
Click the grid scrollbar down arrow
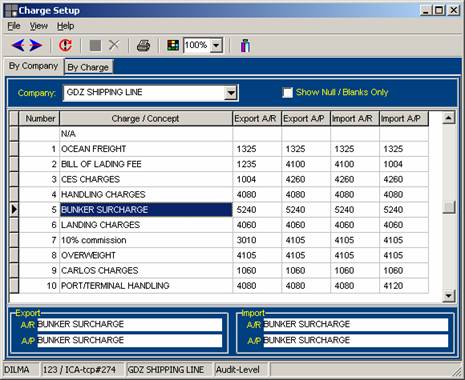[x=449, y=296]
